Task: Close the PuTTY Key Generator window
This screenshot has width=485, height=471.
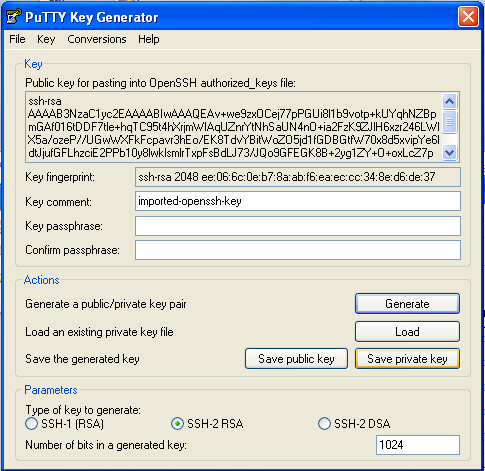Action: pyautogui.click(x=468, y=16)
